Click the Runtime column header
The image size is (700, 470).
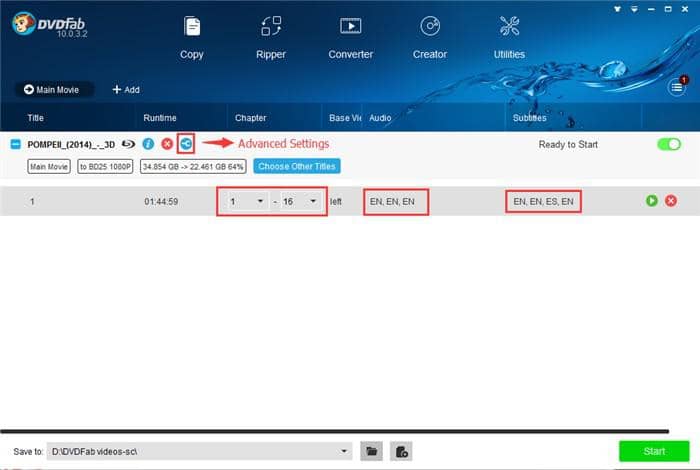coord(160,118)
